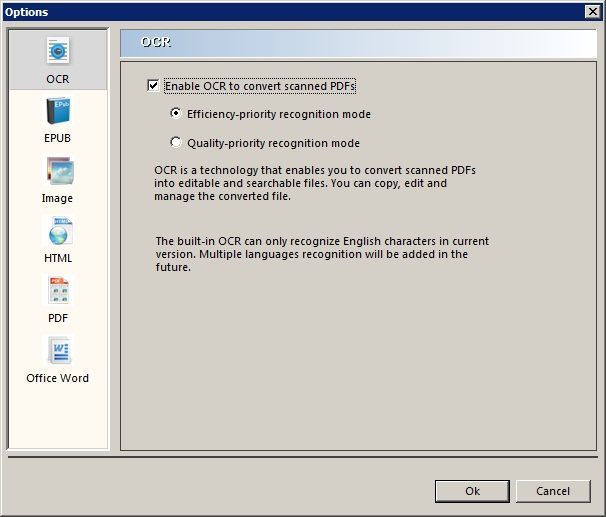Click the Options title bar text

[26, 12]
